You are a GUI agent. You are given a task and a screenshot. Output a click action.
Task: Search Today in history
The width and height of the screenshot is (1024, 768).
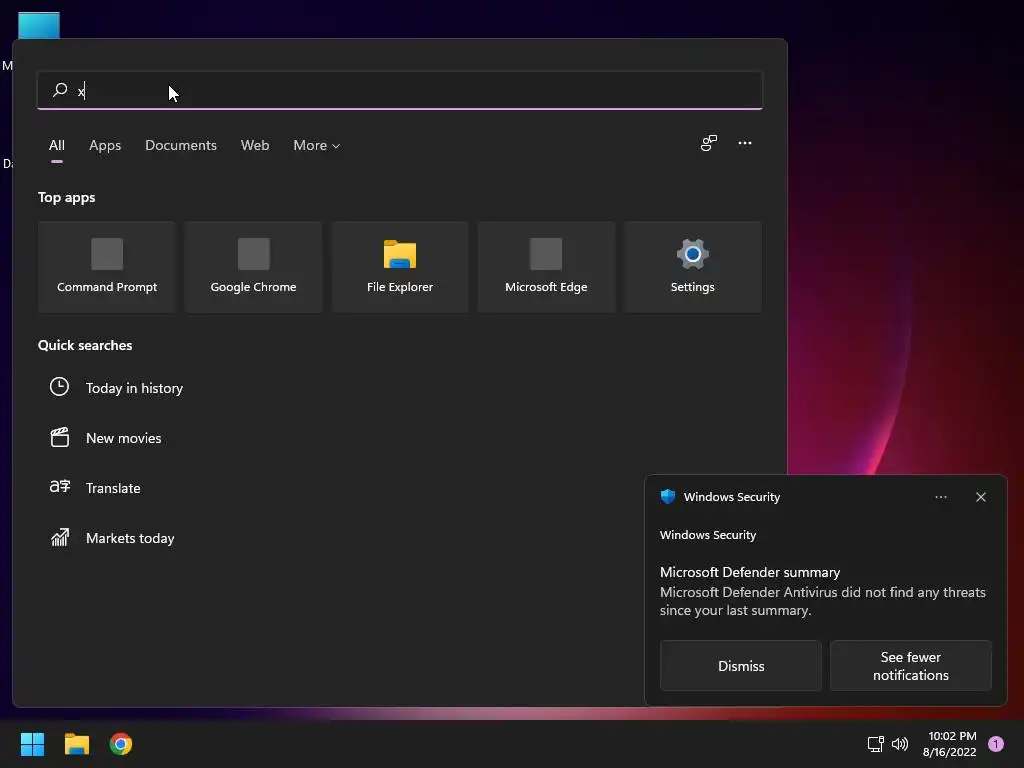[135, 388]
